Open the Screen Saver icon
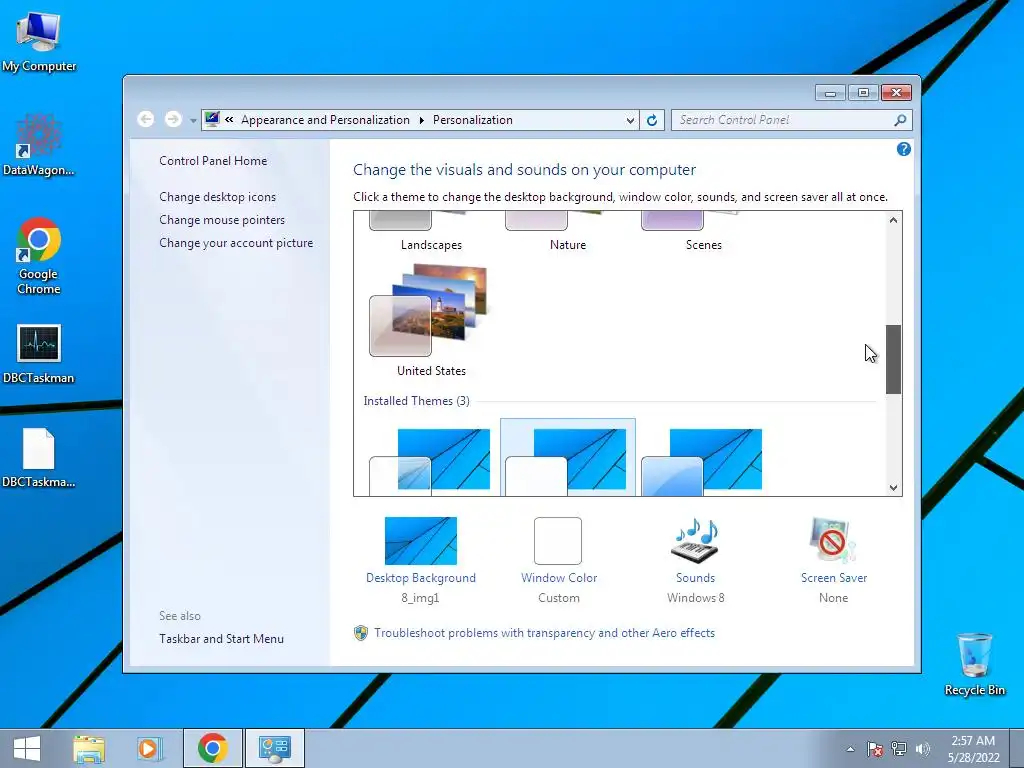This screenshot has height=768, width=1024. (833, 541)
